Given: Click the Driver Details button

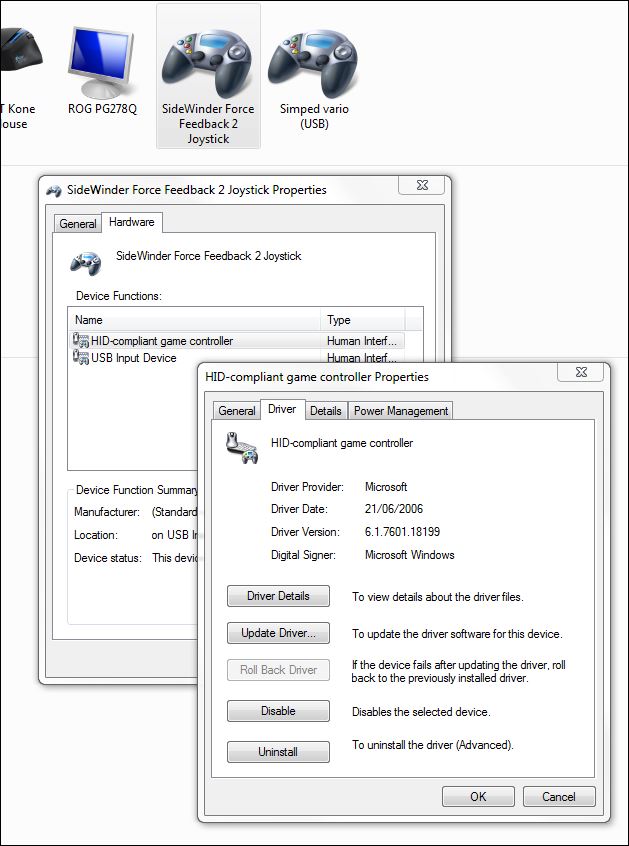Looking at the screenshot, I should [x=278, y=596].
